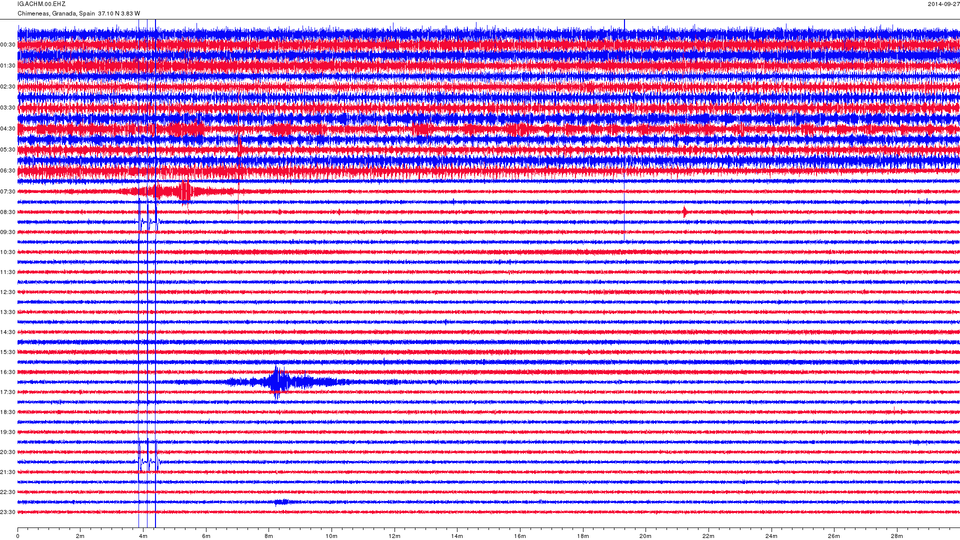This screenshot has width=960, height=540.
Task: Select the 00:30 time label
Action: [7, 45]
